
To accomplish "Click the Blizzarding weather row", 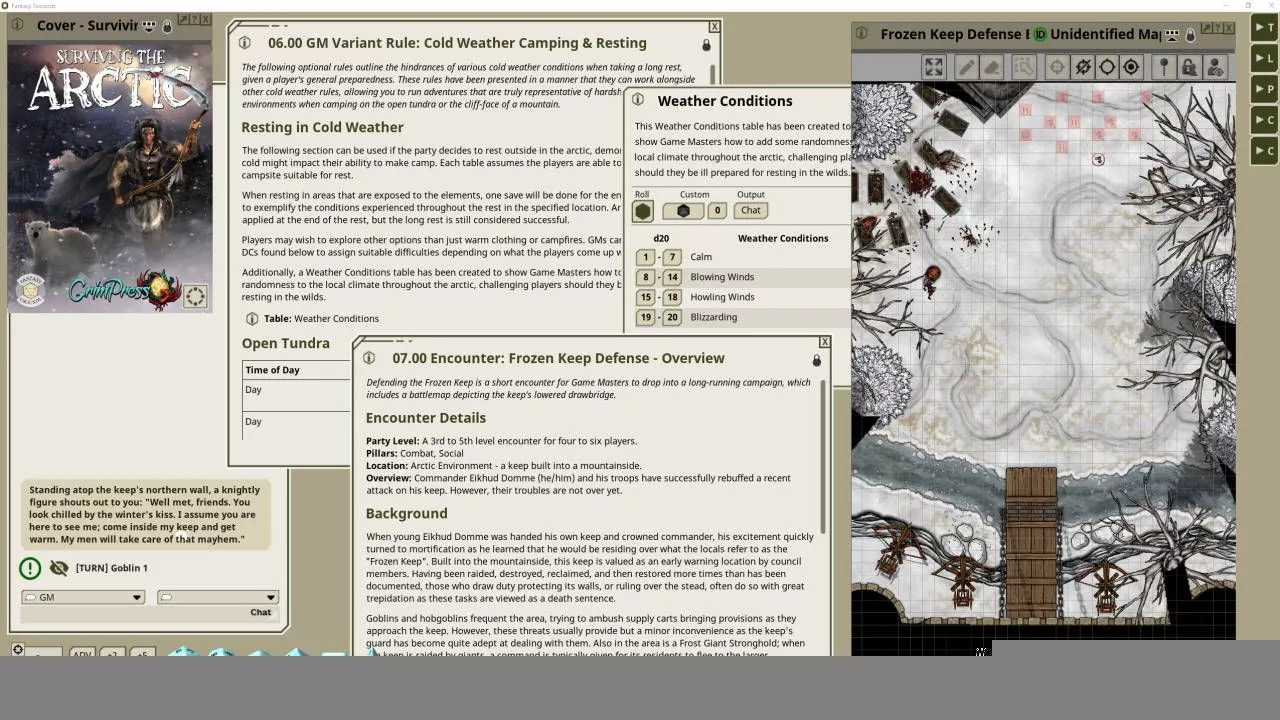I will 741,317.
